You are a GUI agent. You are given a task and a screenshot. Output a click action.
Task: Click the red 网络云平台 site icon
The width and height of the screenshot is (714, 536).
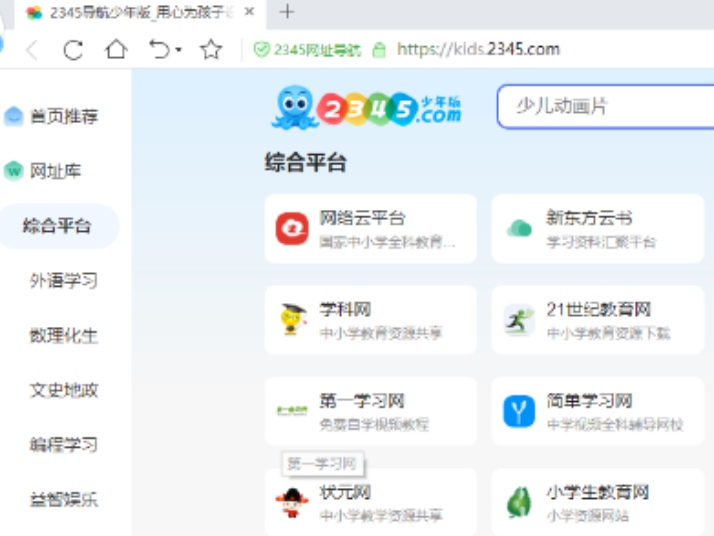(x=292, y=229)
